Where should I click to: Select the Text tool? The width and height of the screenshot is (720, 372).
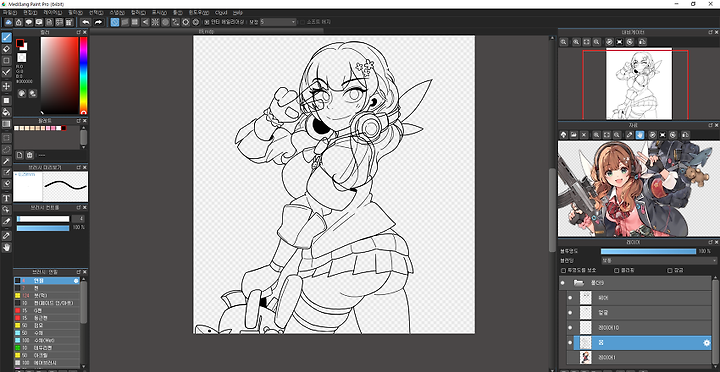(6, 198)
